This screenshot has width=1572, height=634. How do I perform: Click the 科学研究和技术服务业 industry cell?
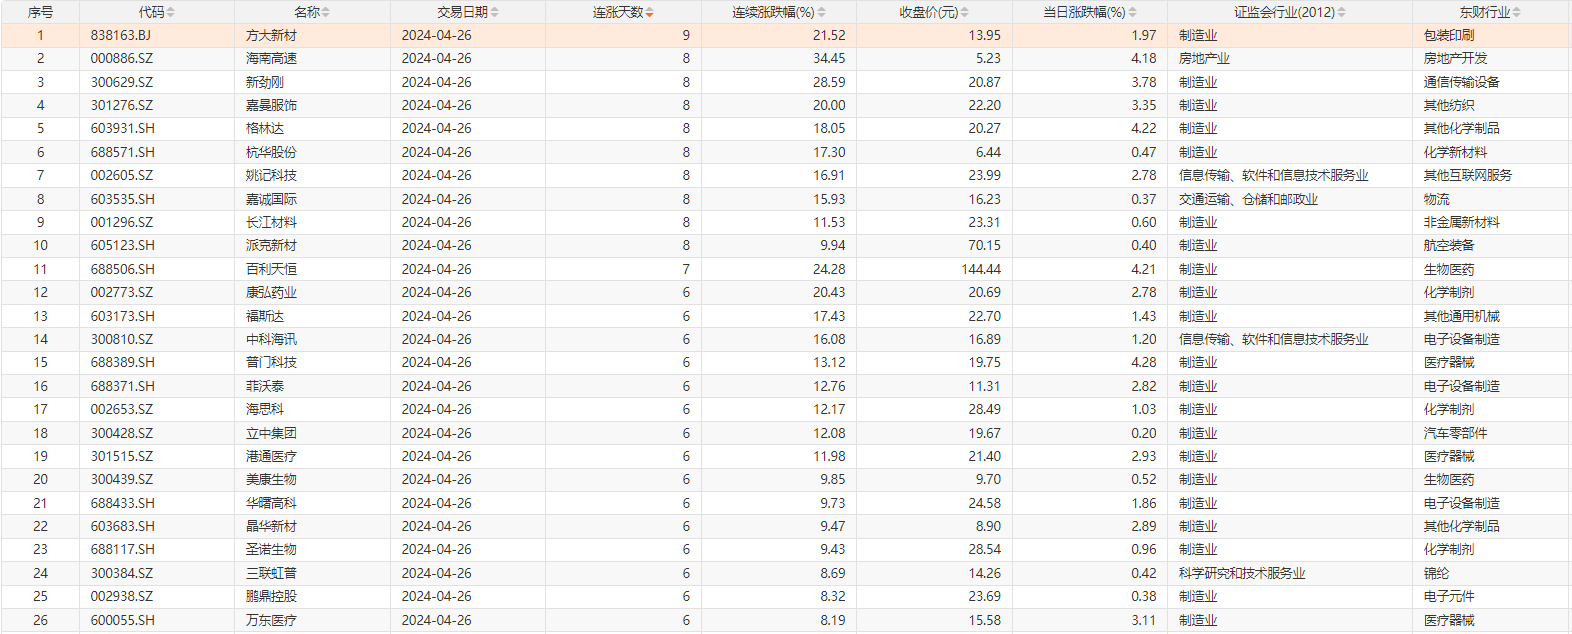pyautogui.click(x=1242, y=573)
